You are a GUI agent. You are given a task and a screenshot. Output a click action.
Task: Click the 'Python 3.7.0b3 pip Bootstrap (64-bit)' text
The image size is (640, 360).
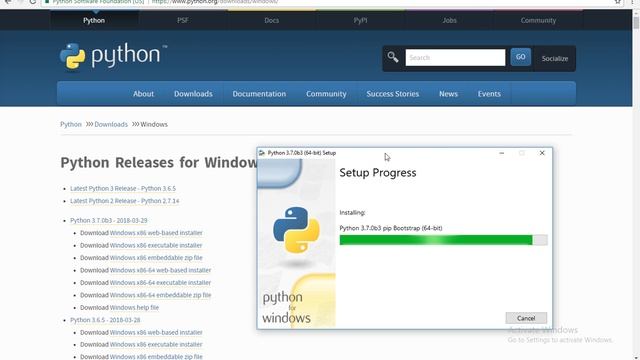391,228
